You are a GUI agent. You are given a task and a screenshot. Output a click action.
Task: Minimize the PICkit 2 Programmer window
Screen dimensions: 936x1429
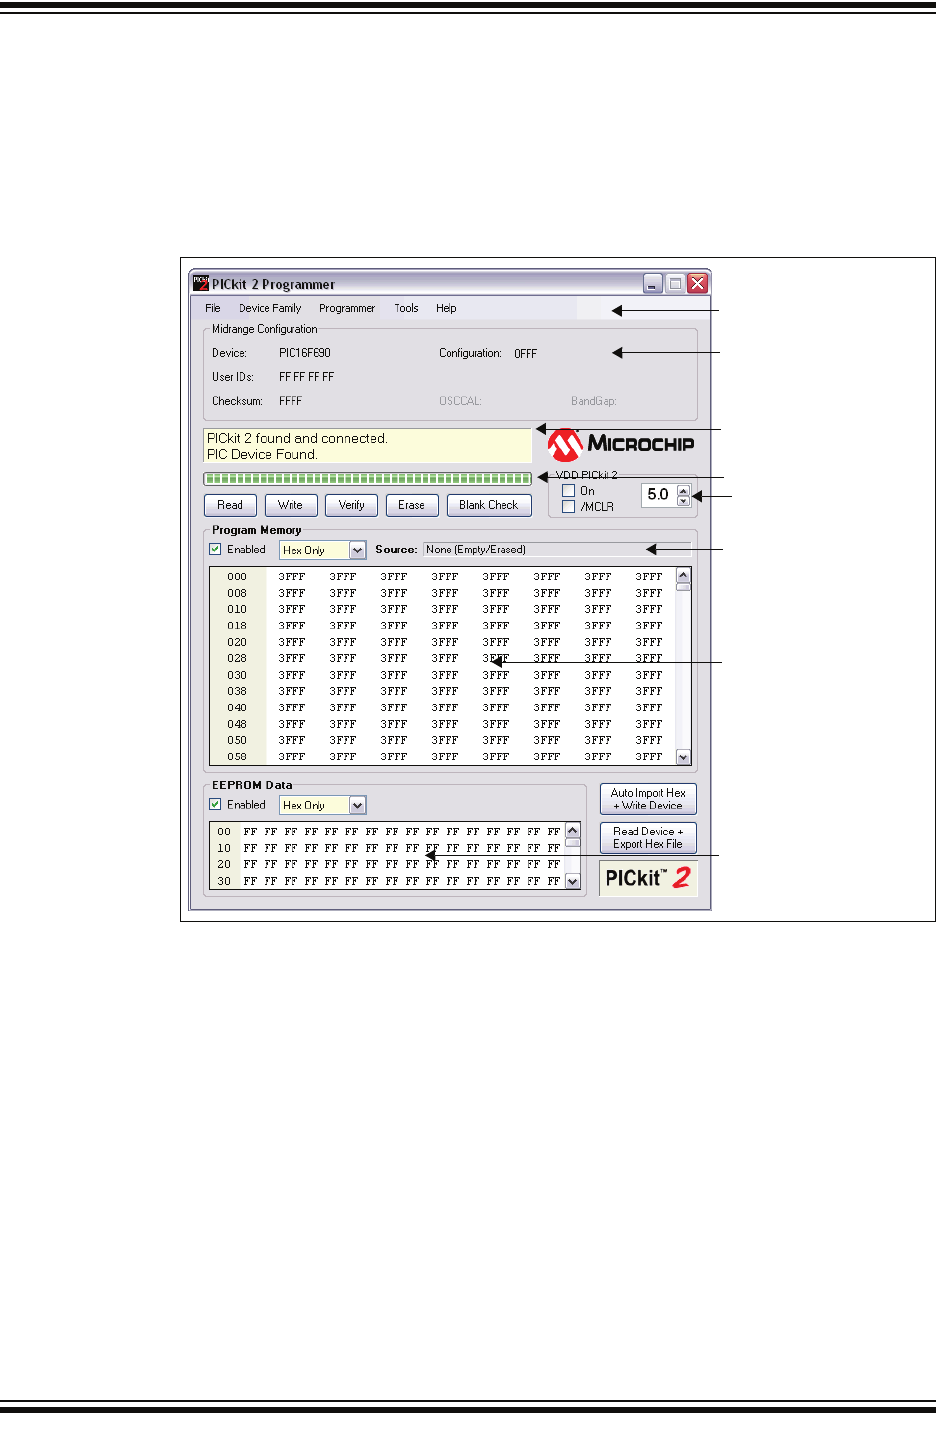[x=652, y=284]
